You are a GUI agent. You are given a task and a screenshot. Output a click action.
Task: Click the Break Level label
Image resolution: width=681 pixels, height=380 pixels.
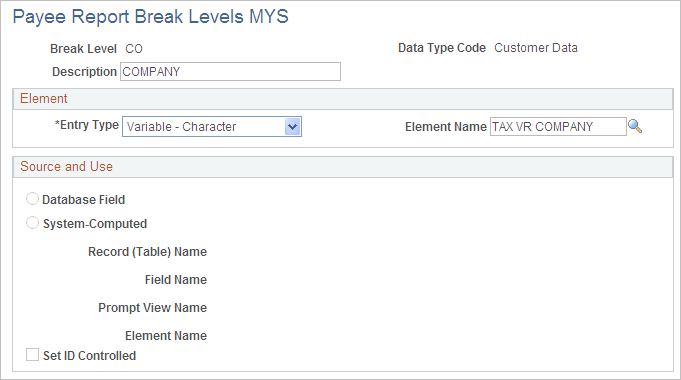point(83,49)
